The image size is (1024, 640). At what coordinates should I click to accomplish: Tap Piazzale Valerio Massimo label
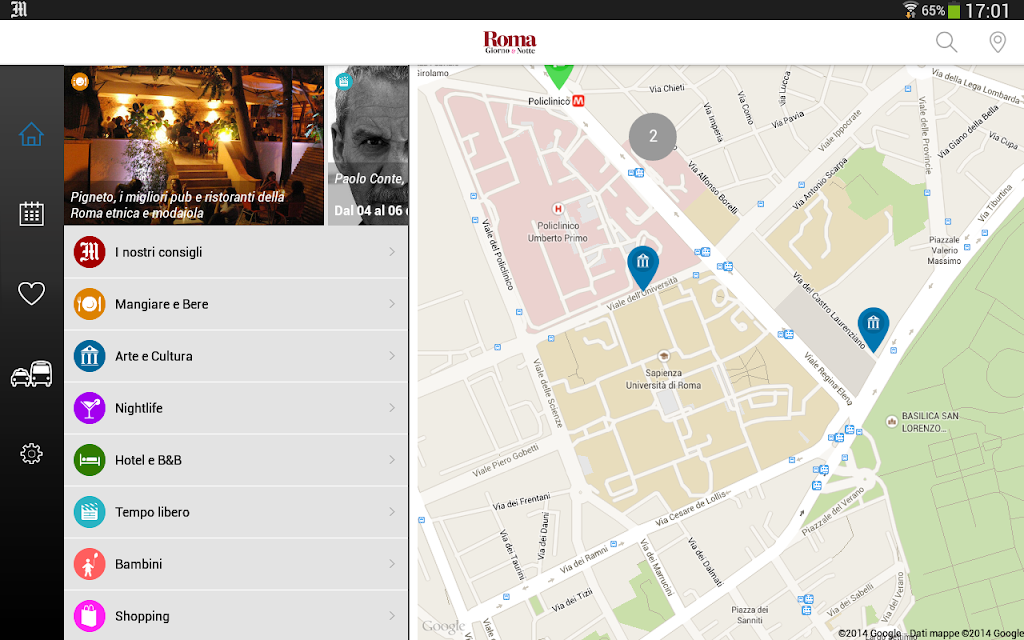click(x=944, y=250)
